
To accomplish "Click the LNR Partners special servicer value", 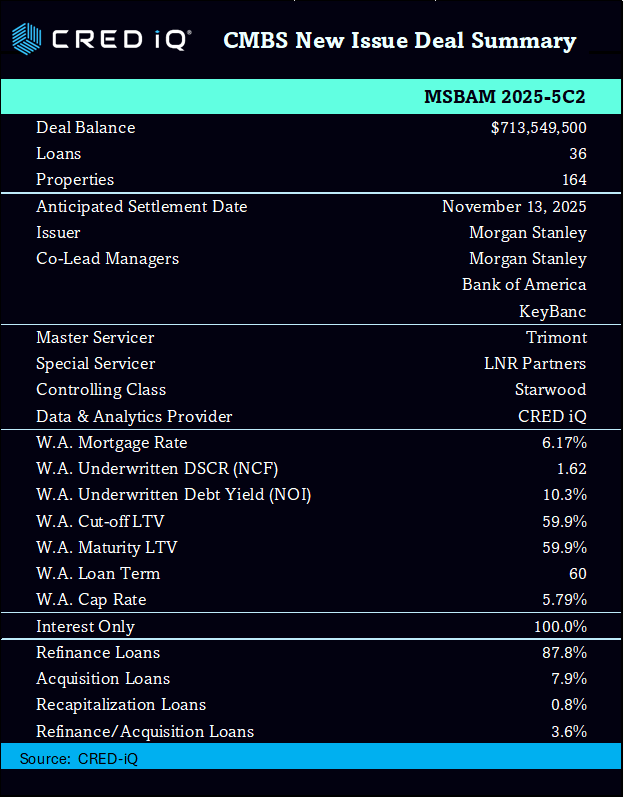I will [x=535, y=364].
